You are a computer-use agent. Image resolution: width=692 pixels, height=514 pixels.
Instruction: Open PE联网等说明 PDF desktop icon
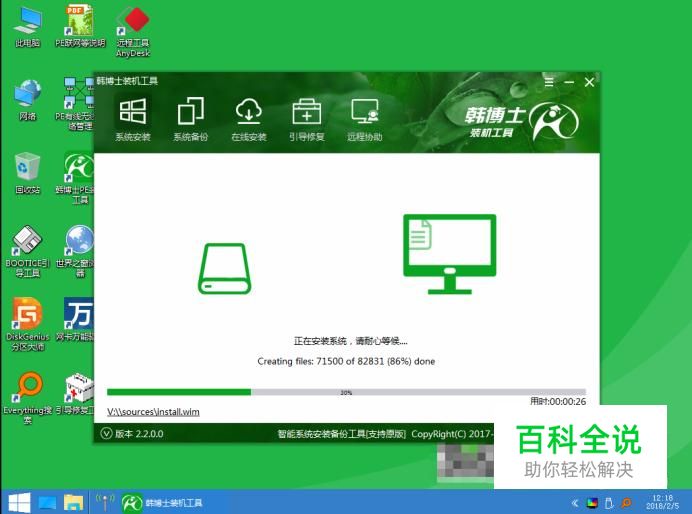point(80,26)
